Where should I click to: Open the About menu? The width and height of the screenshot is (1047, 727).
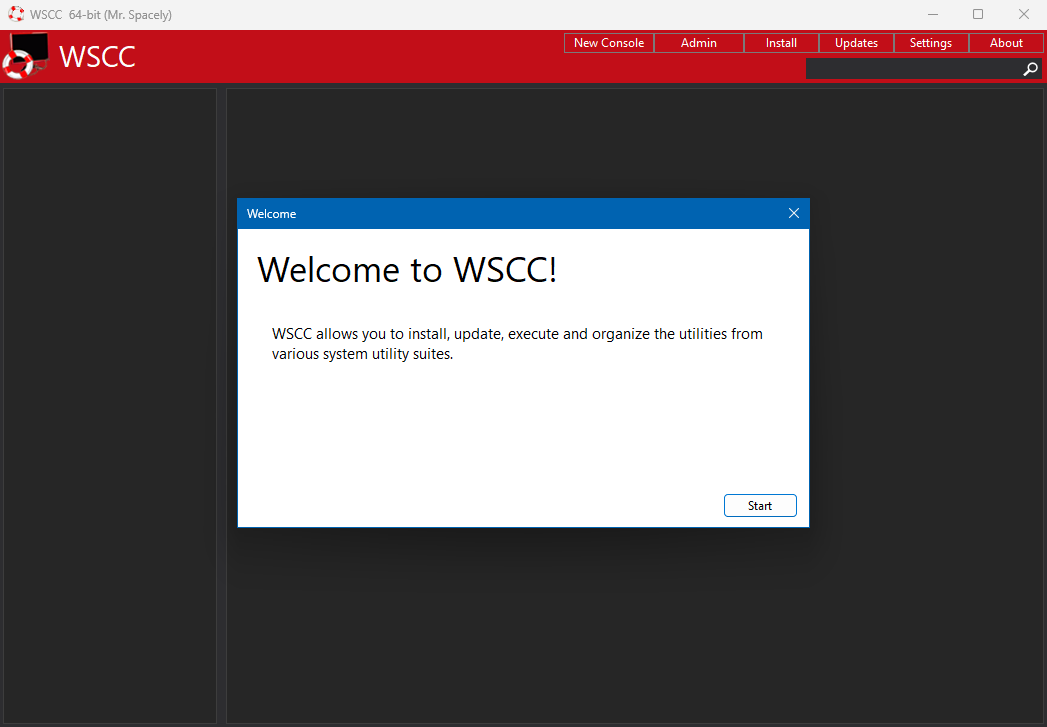(1006, 43)
